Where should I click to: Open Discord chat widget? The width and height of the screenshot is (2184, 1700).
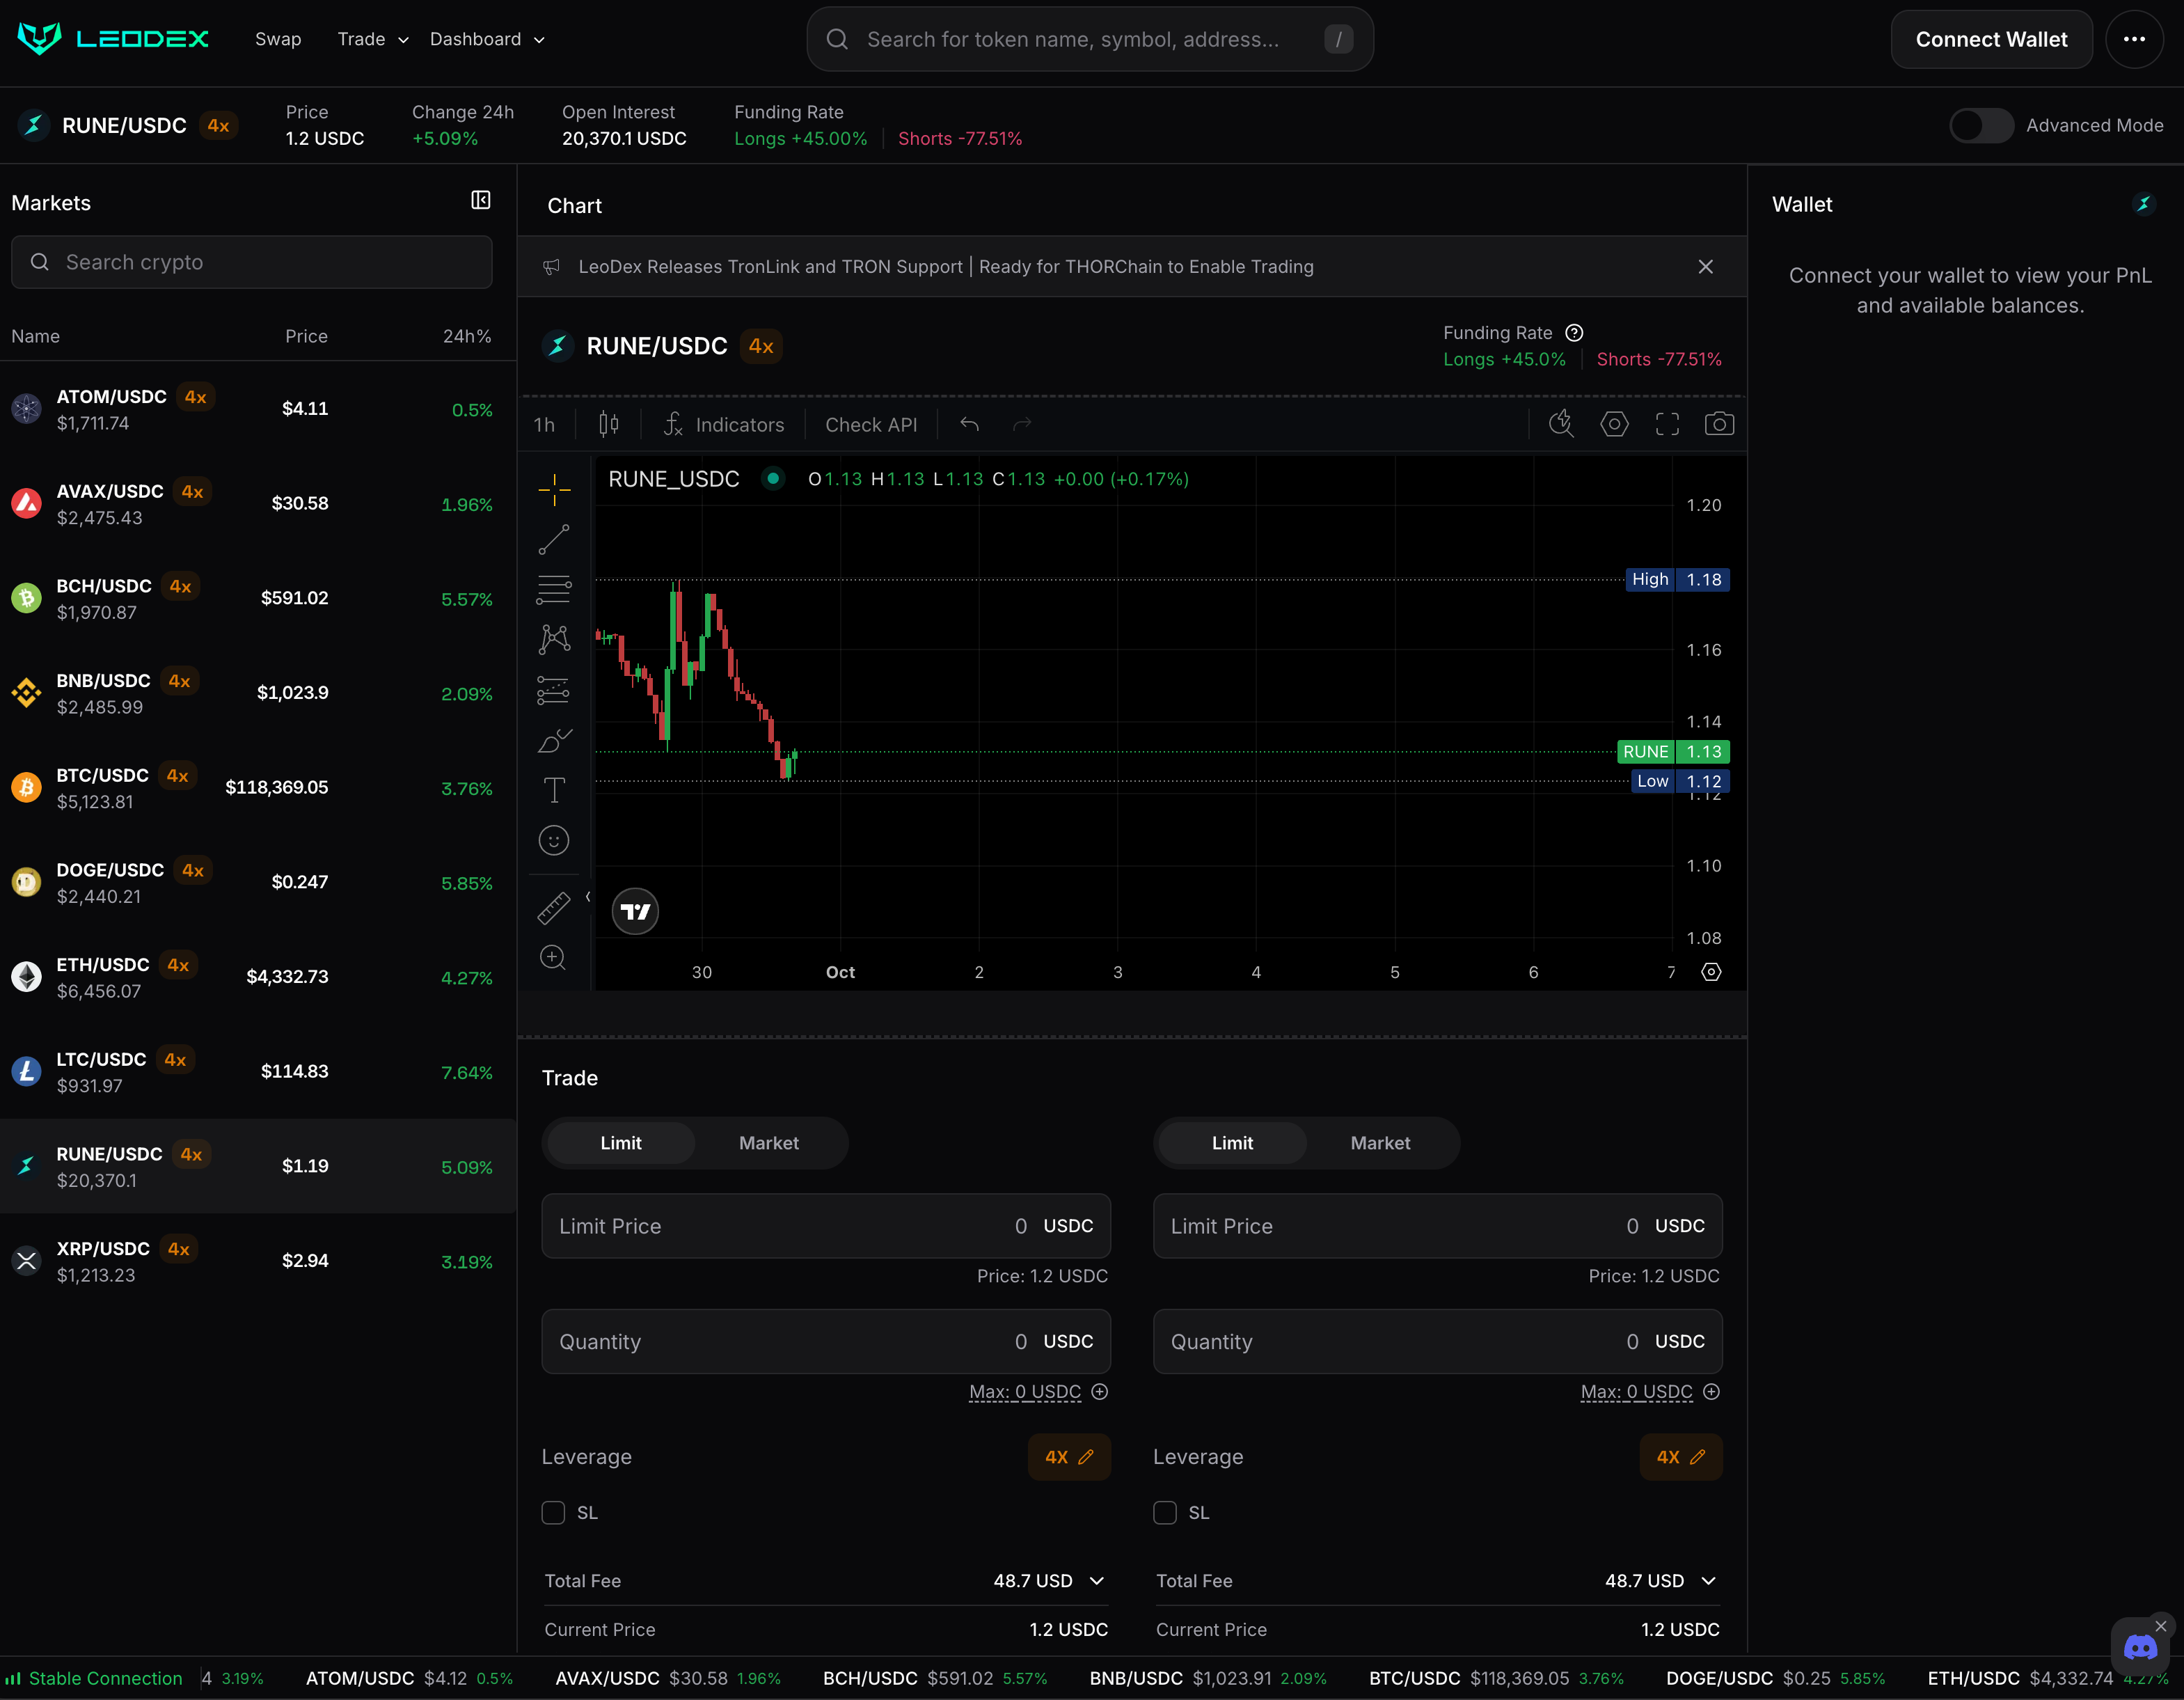pyautogui.click(x=2140, y=1647)
